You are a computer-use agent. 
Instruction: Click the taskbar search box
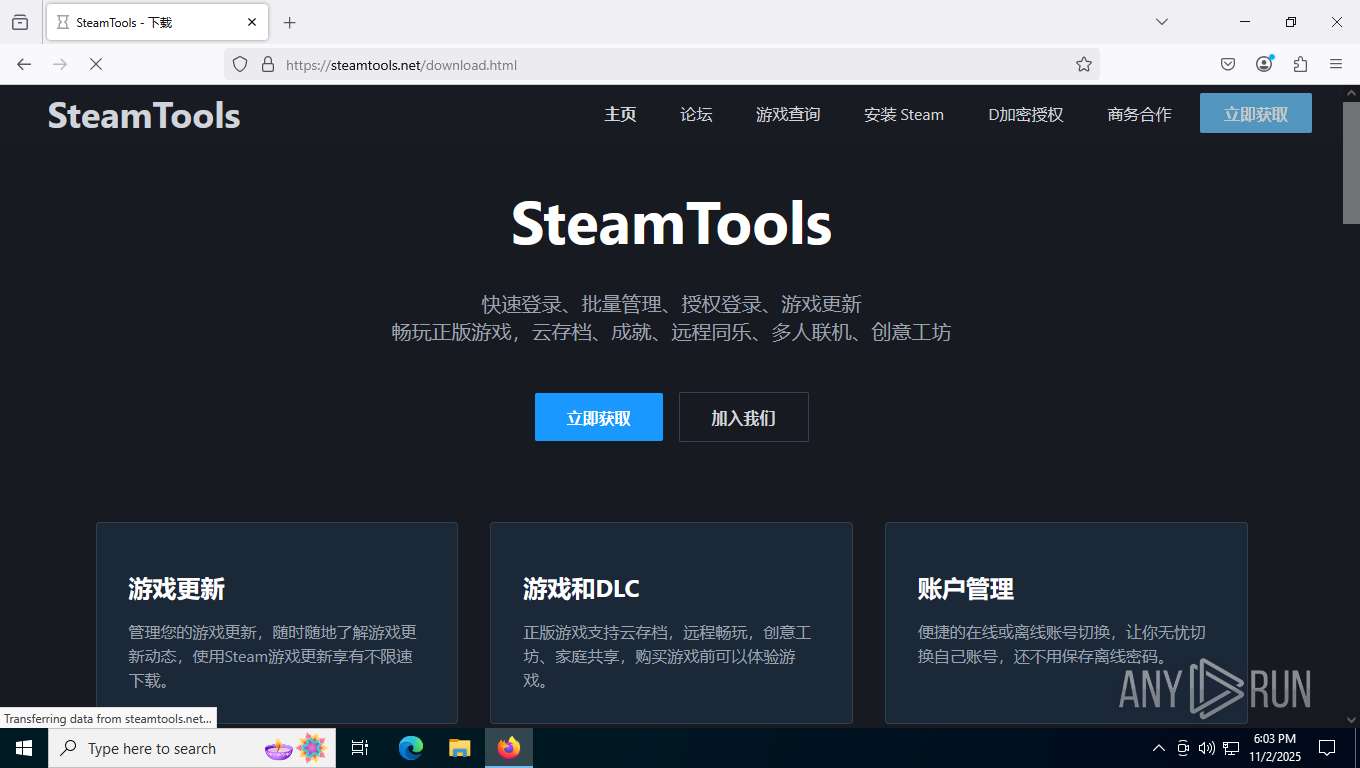pos(192,748)
